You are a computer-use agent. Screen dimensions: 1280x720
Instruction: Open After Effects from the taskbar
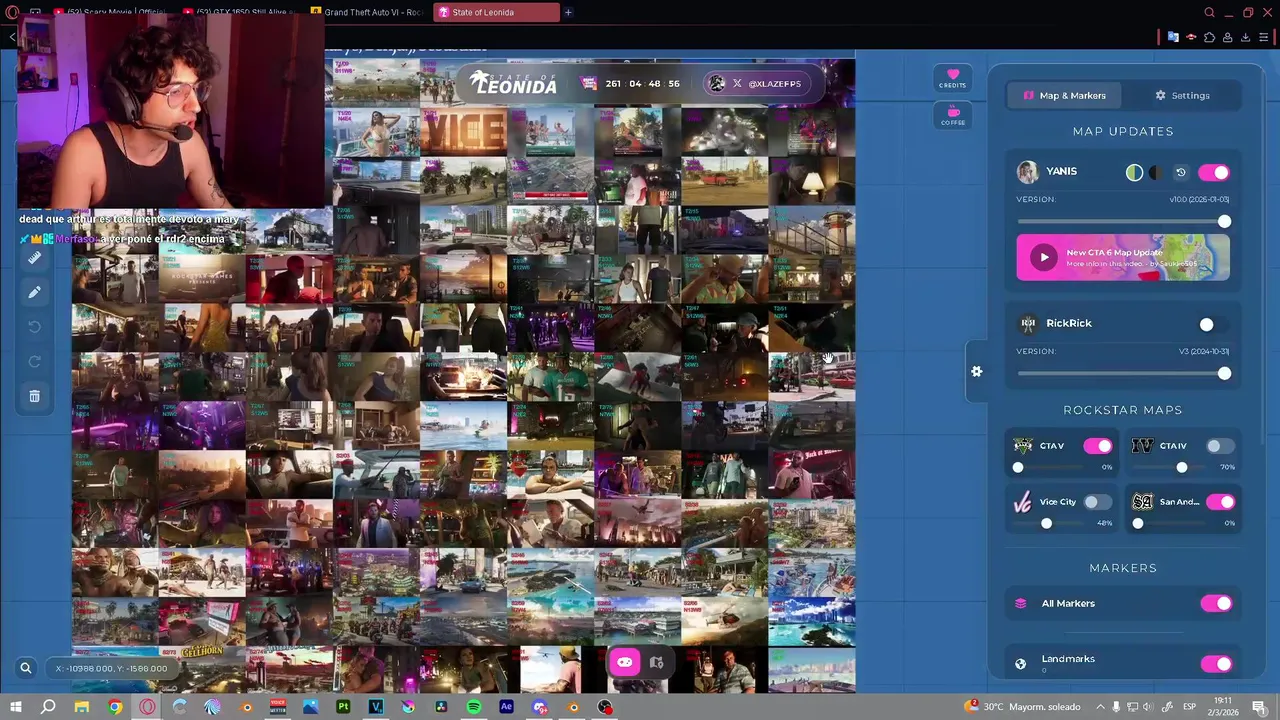click(507, 707)
